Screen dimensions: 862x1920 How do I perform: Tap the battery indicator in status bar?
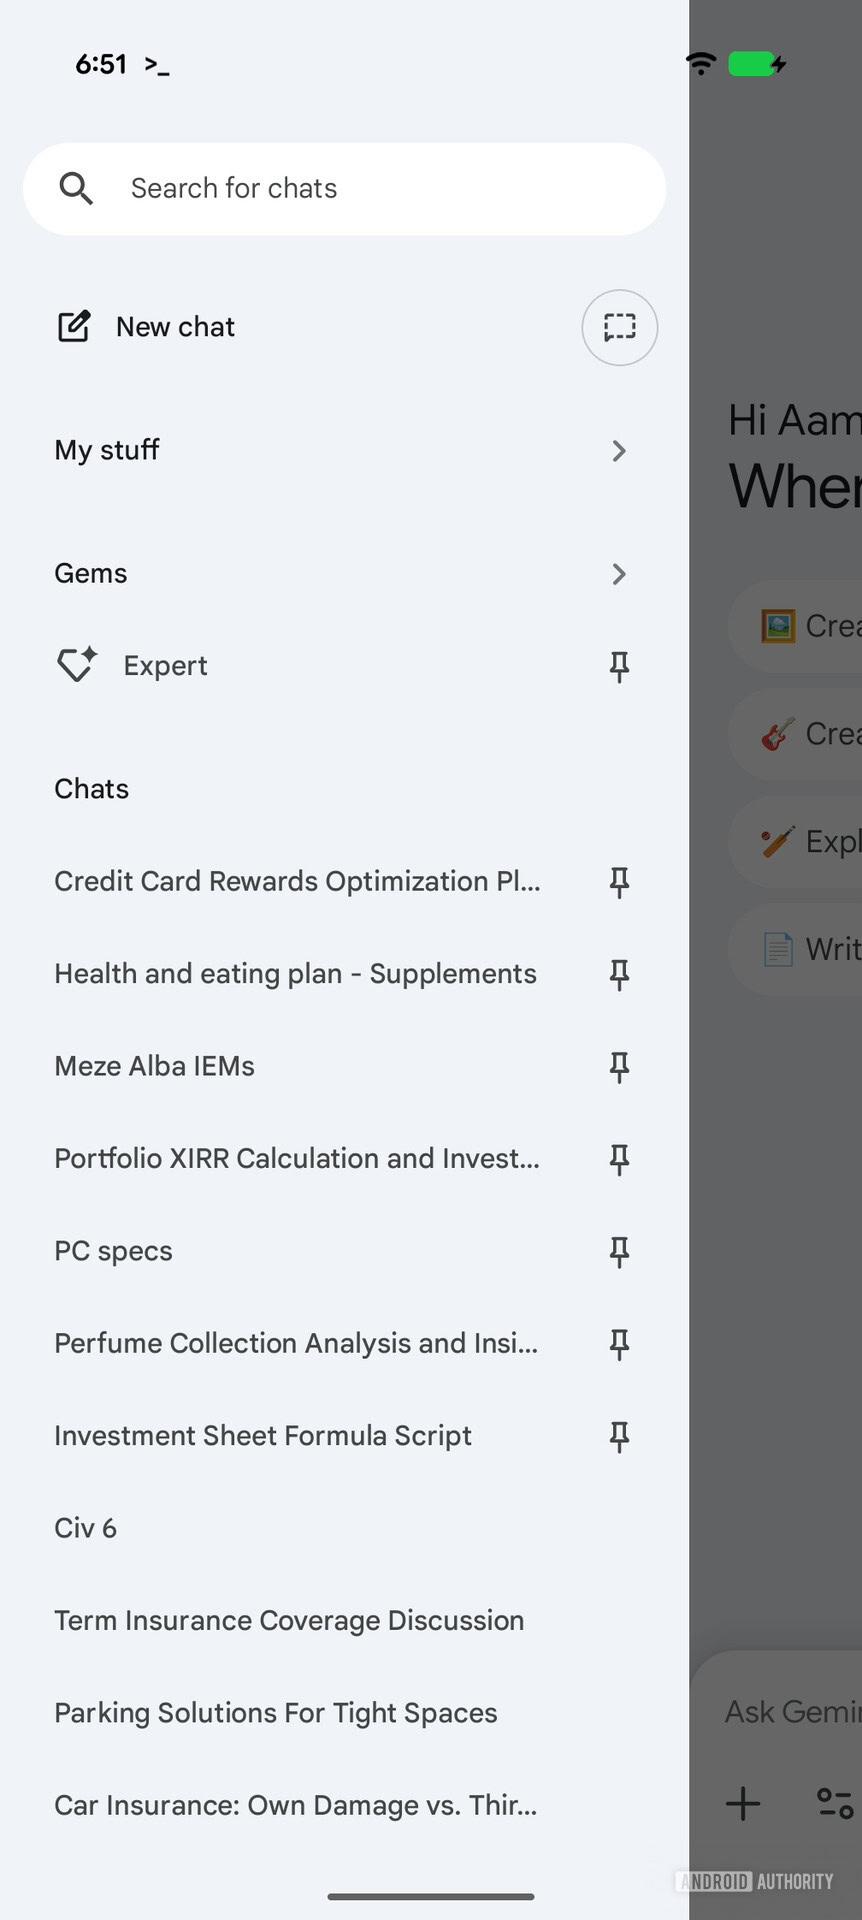click(753, 64)
